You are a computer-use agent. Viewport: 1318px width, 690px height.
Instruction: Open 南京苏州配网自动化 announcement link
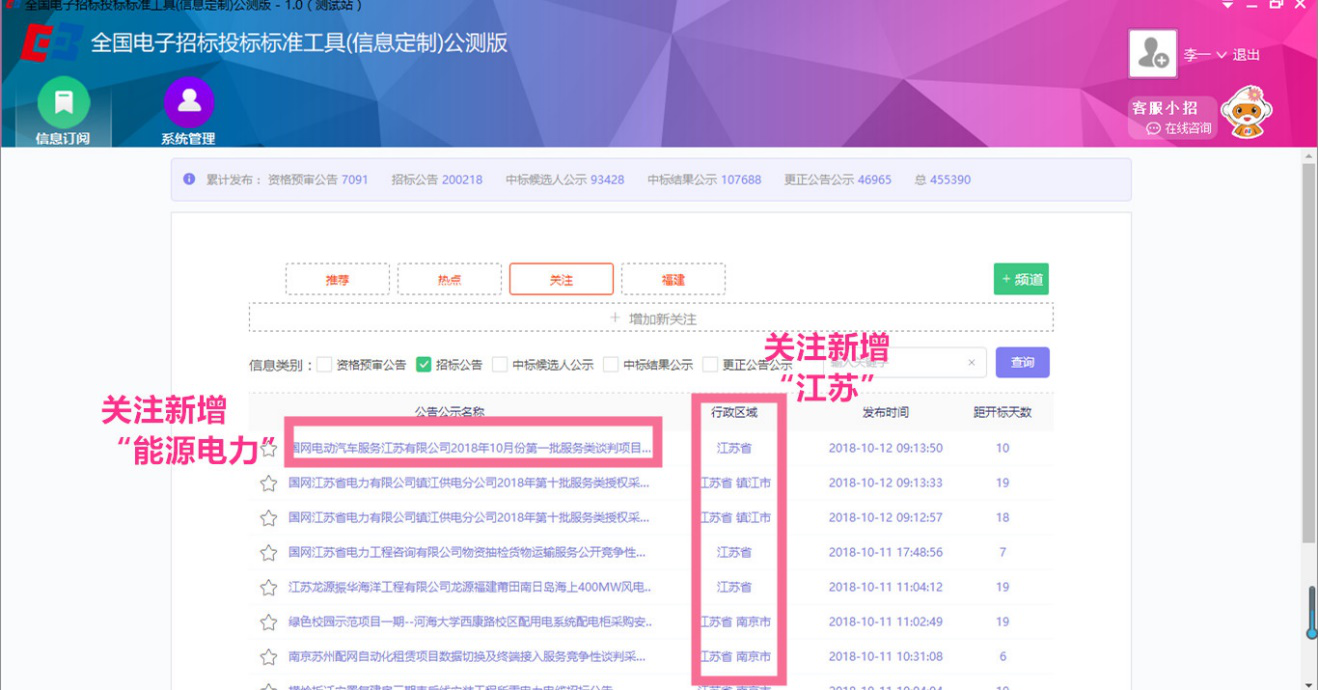[467, 657]
